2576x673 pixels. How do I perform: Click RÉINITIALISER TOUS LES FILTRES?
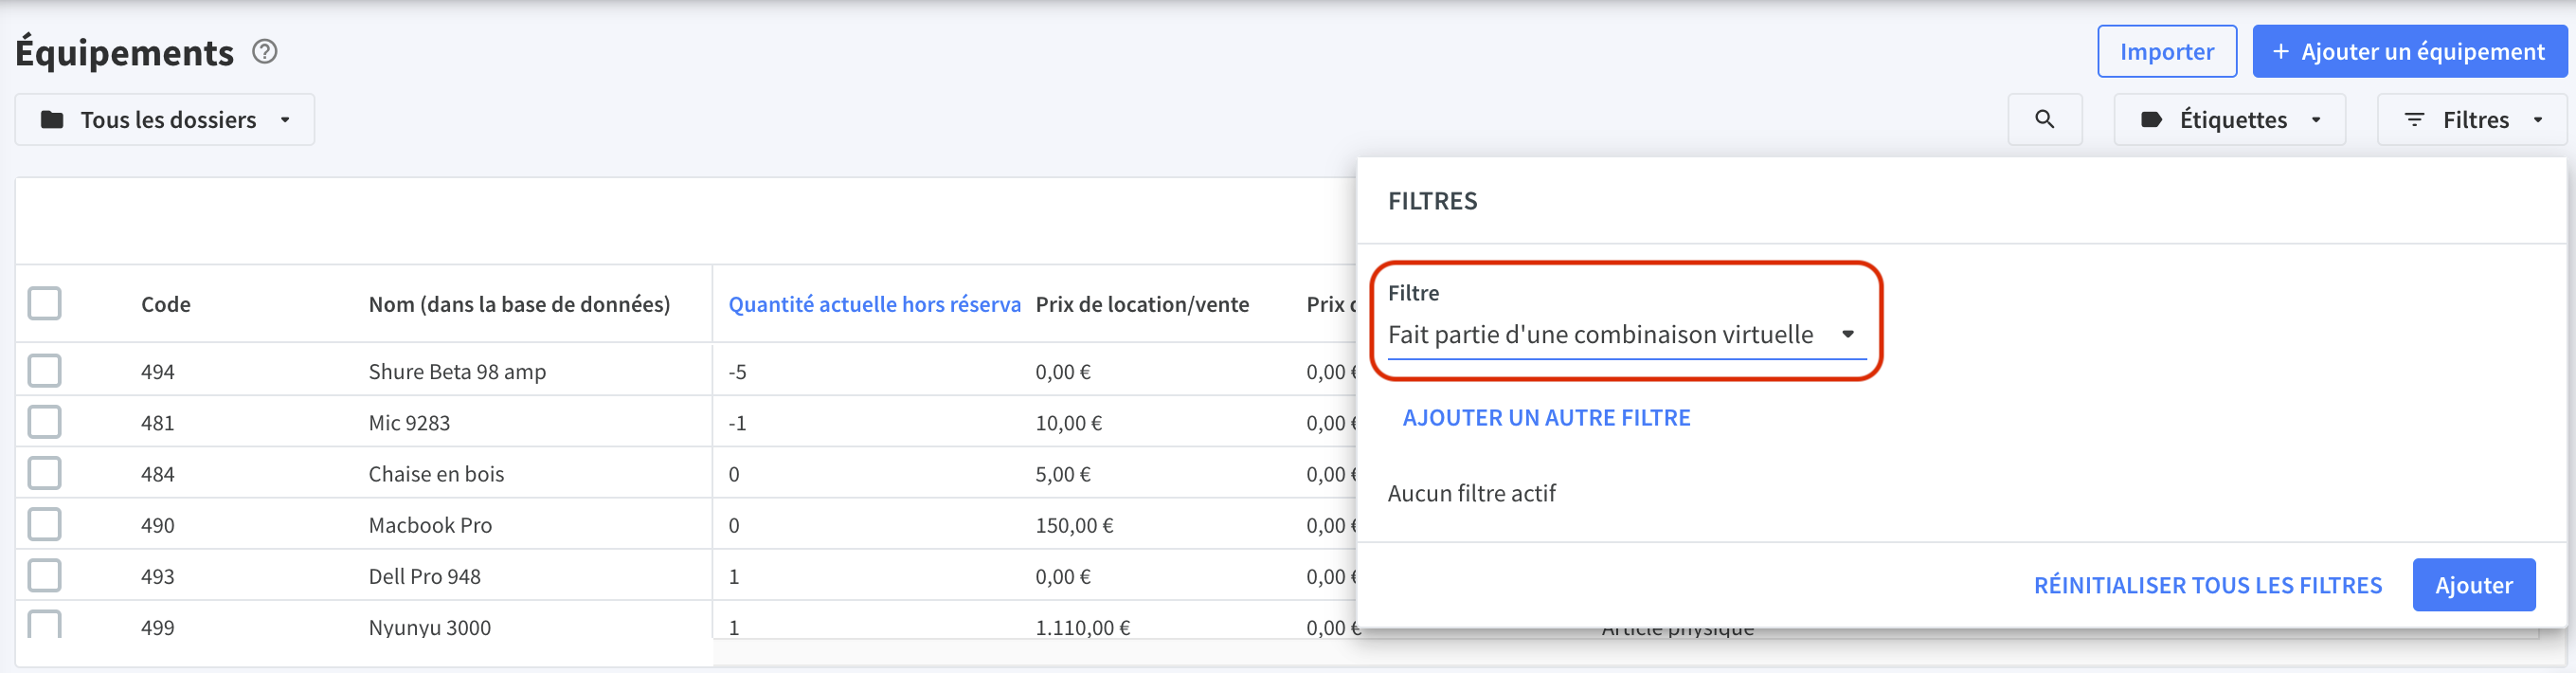[2207, 585]
